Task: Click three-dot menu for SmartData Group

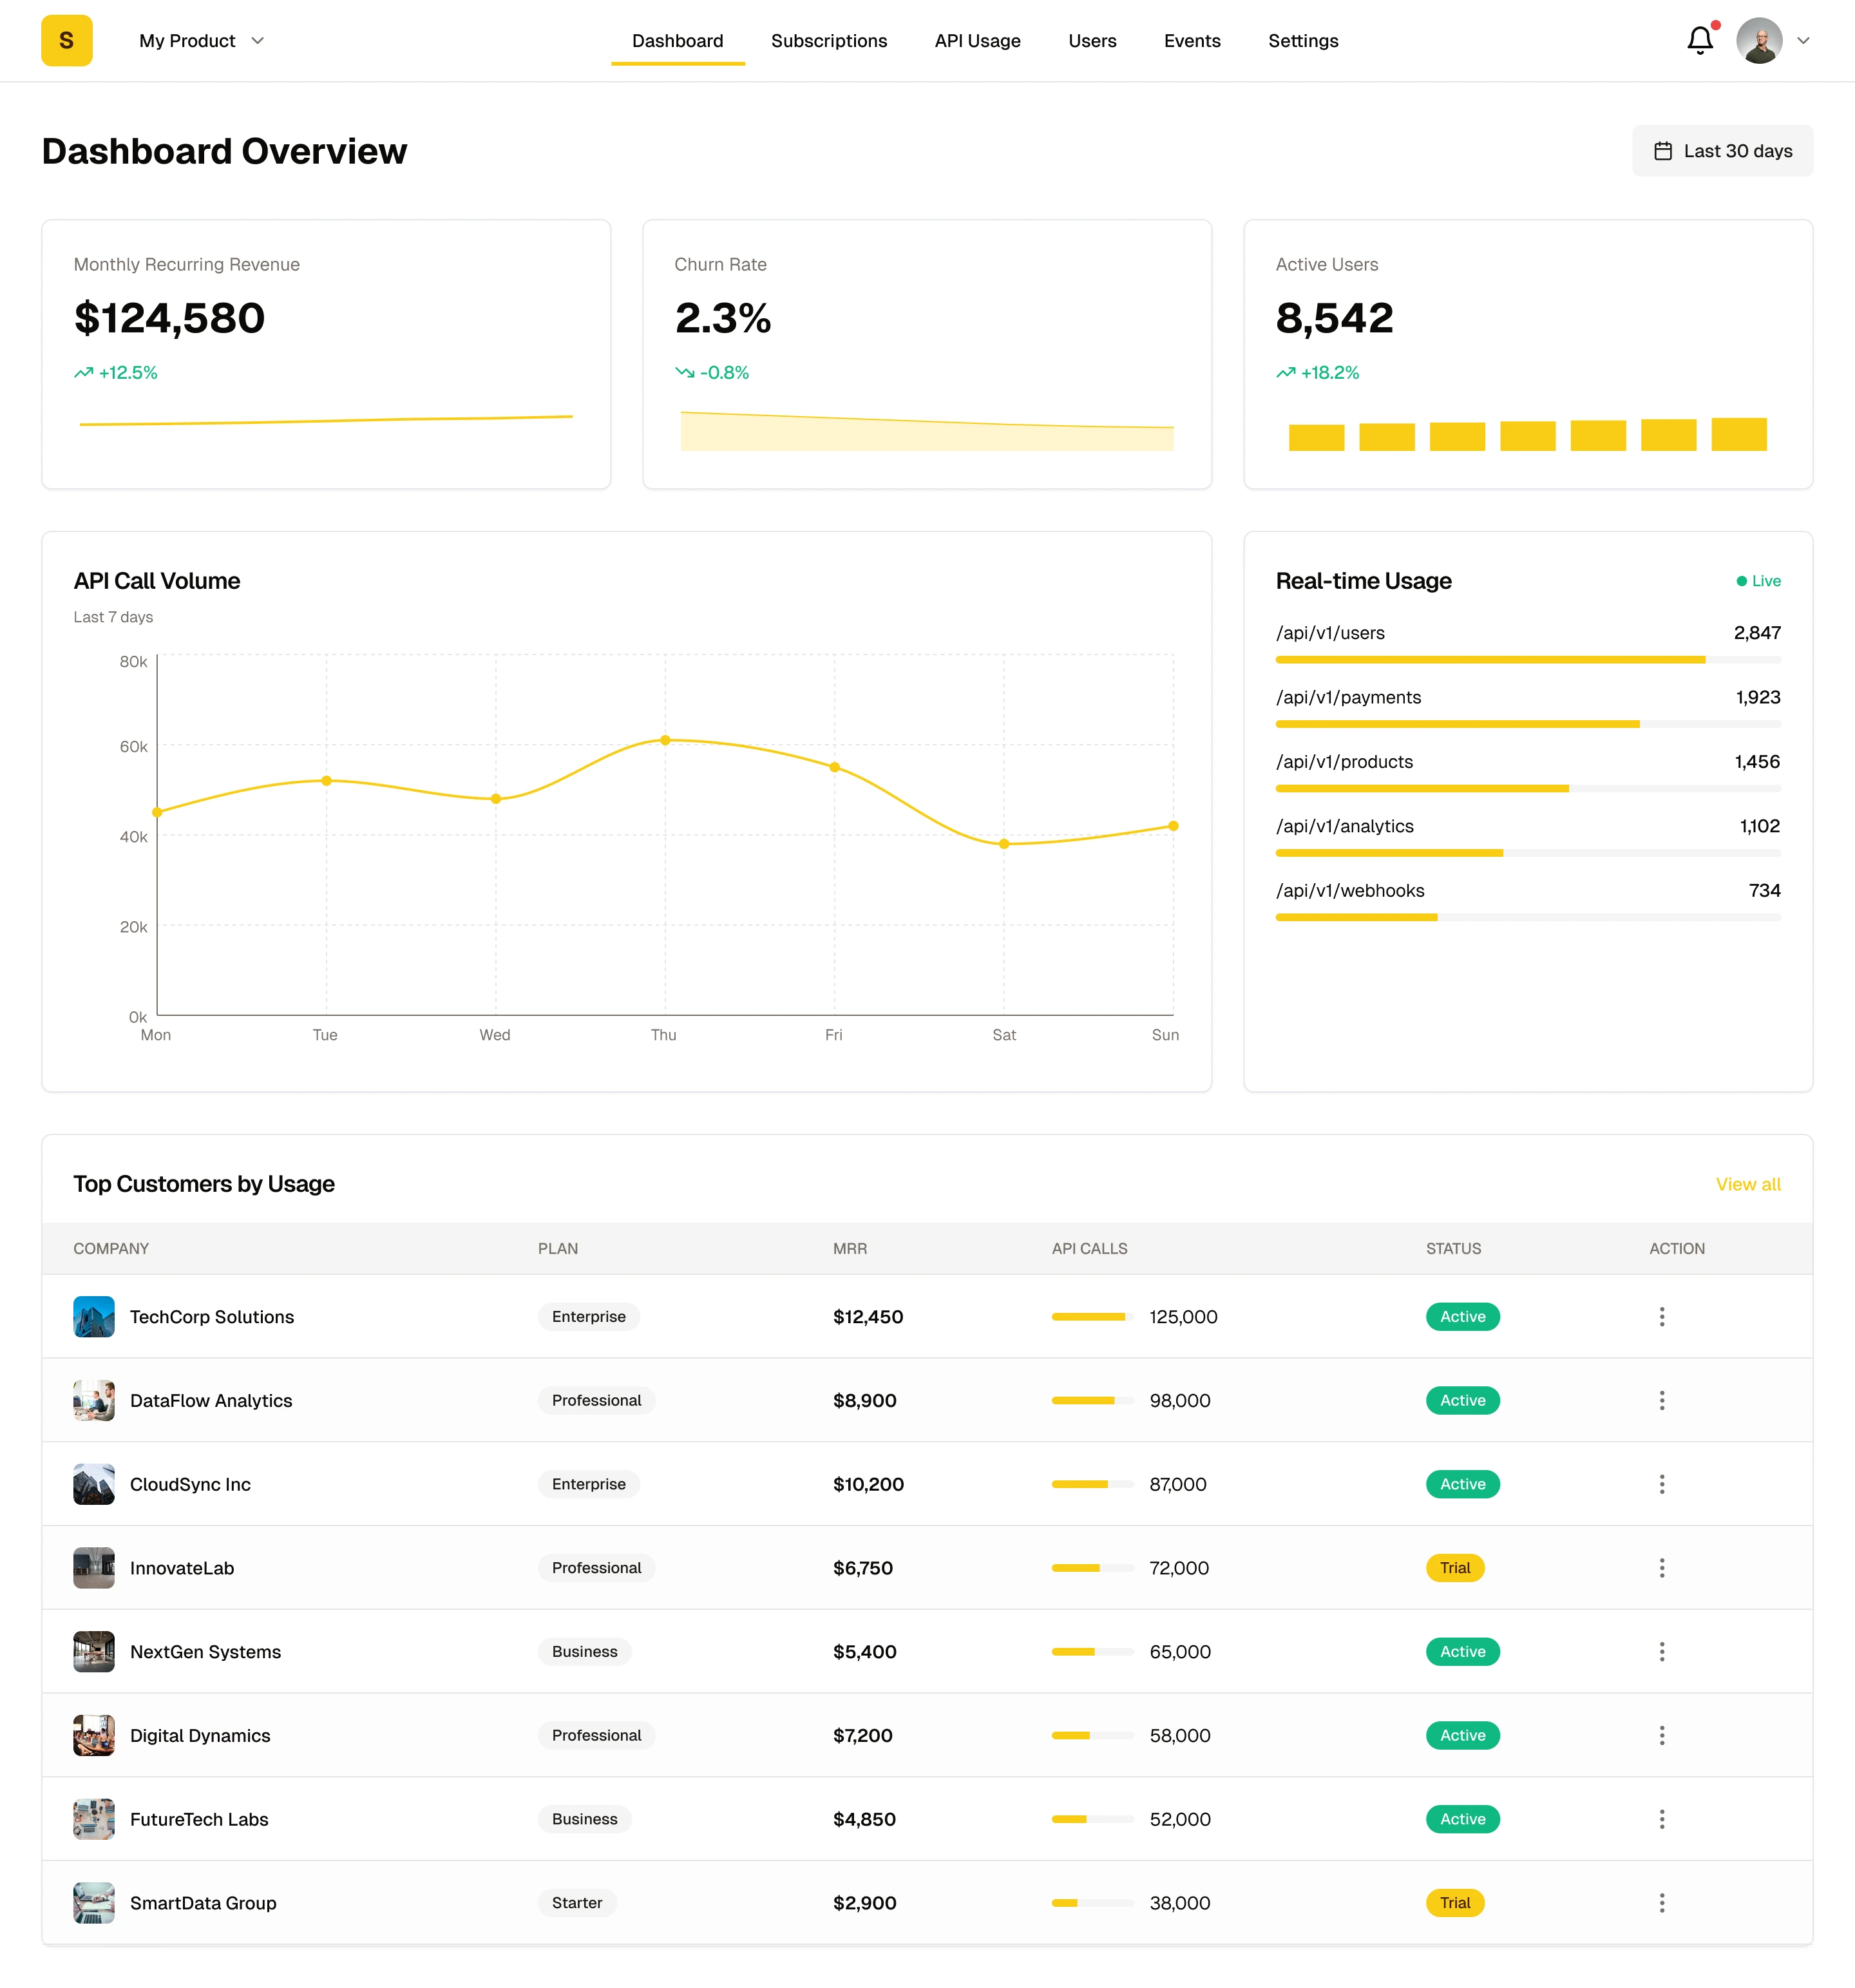Action: pos(1661,1903)
